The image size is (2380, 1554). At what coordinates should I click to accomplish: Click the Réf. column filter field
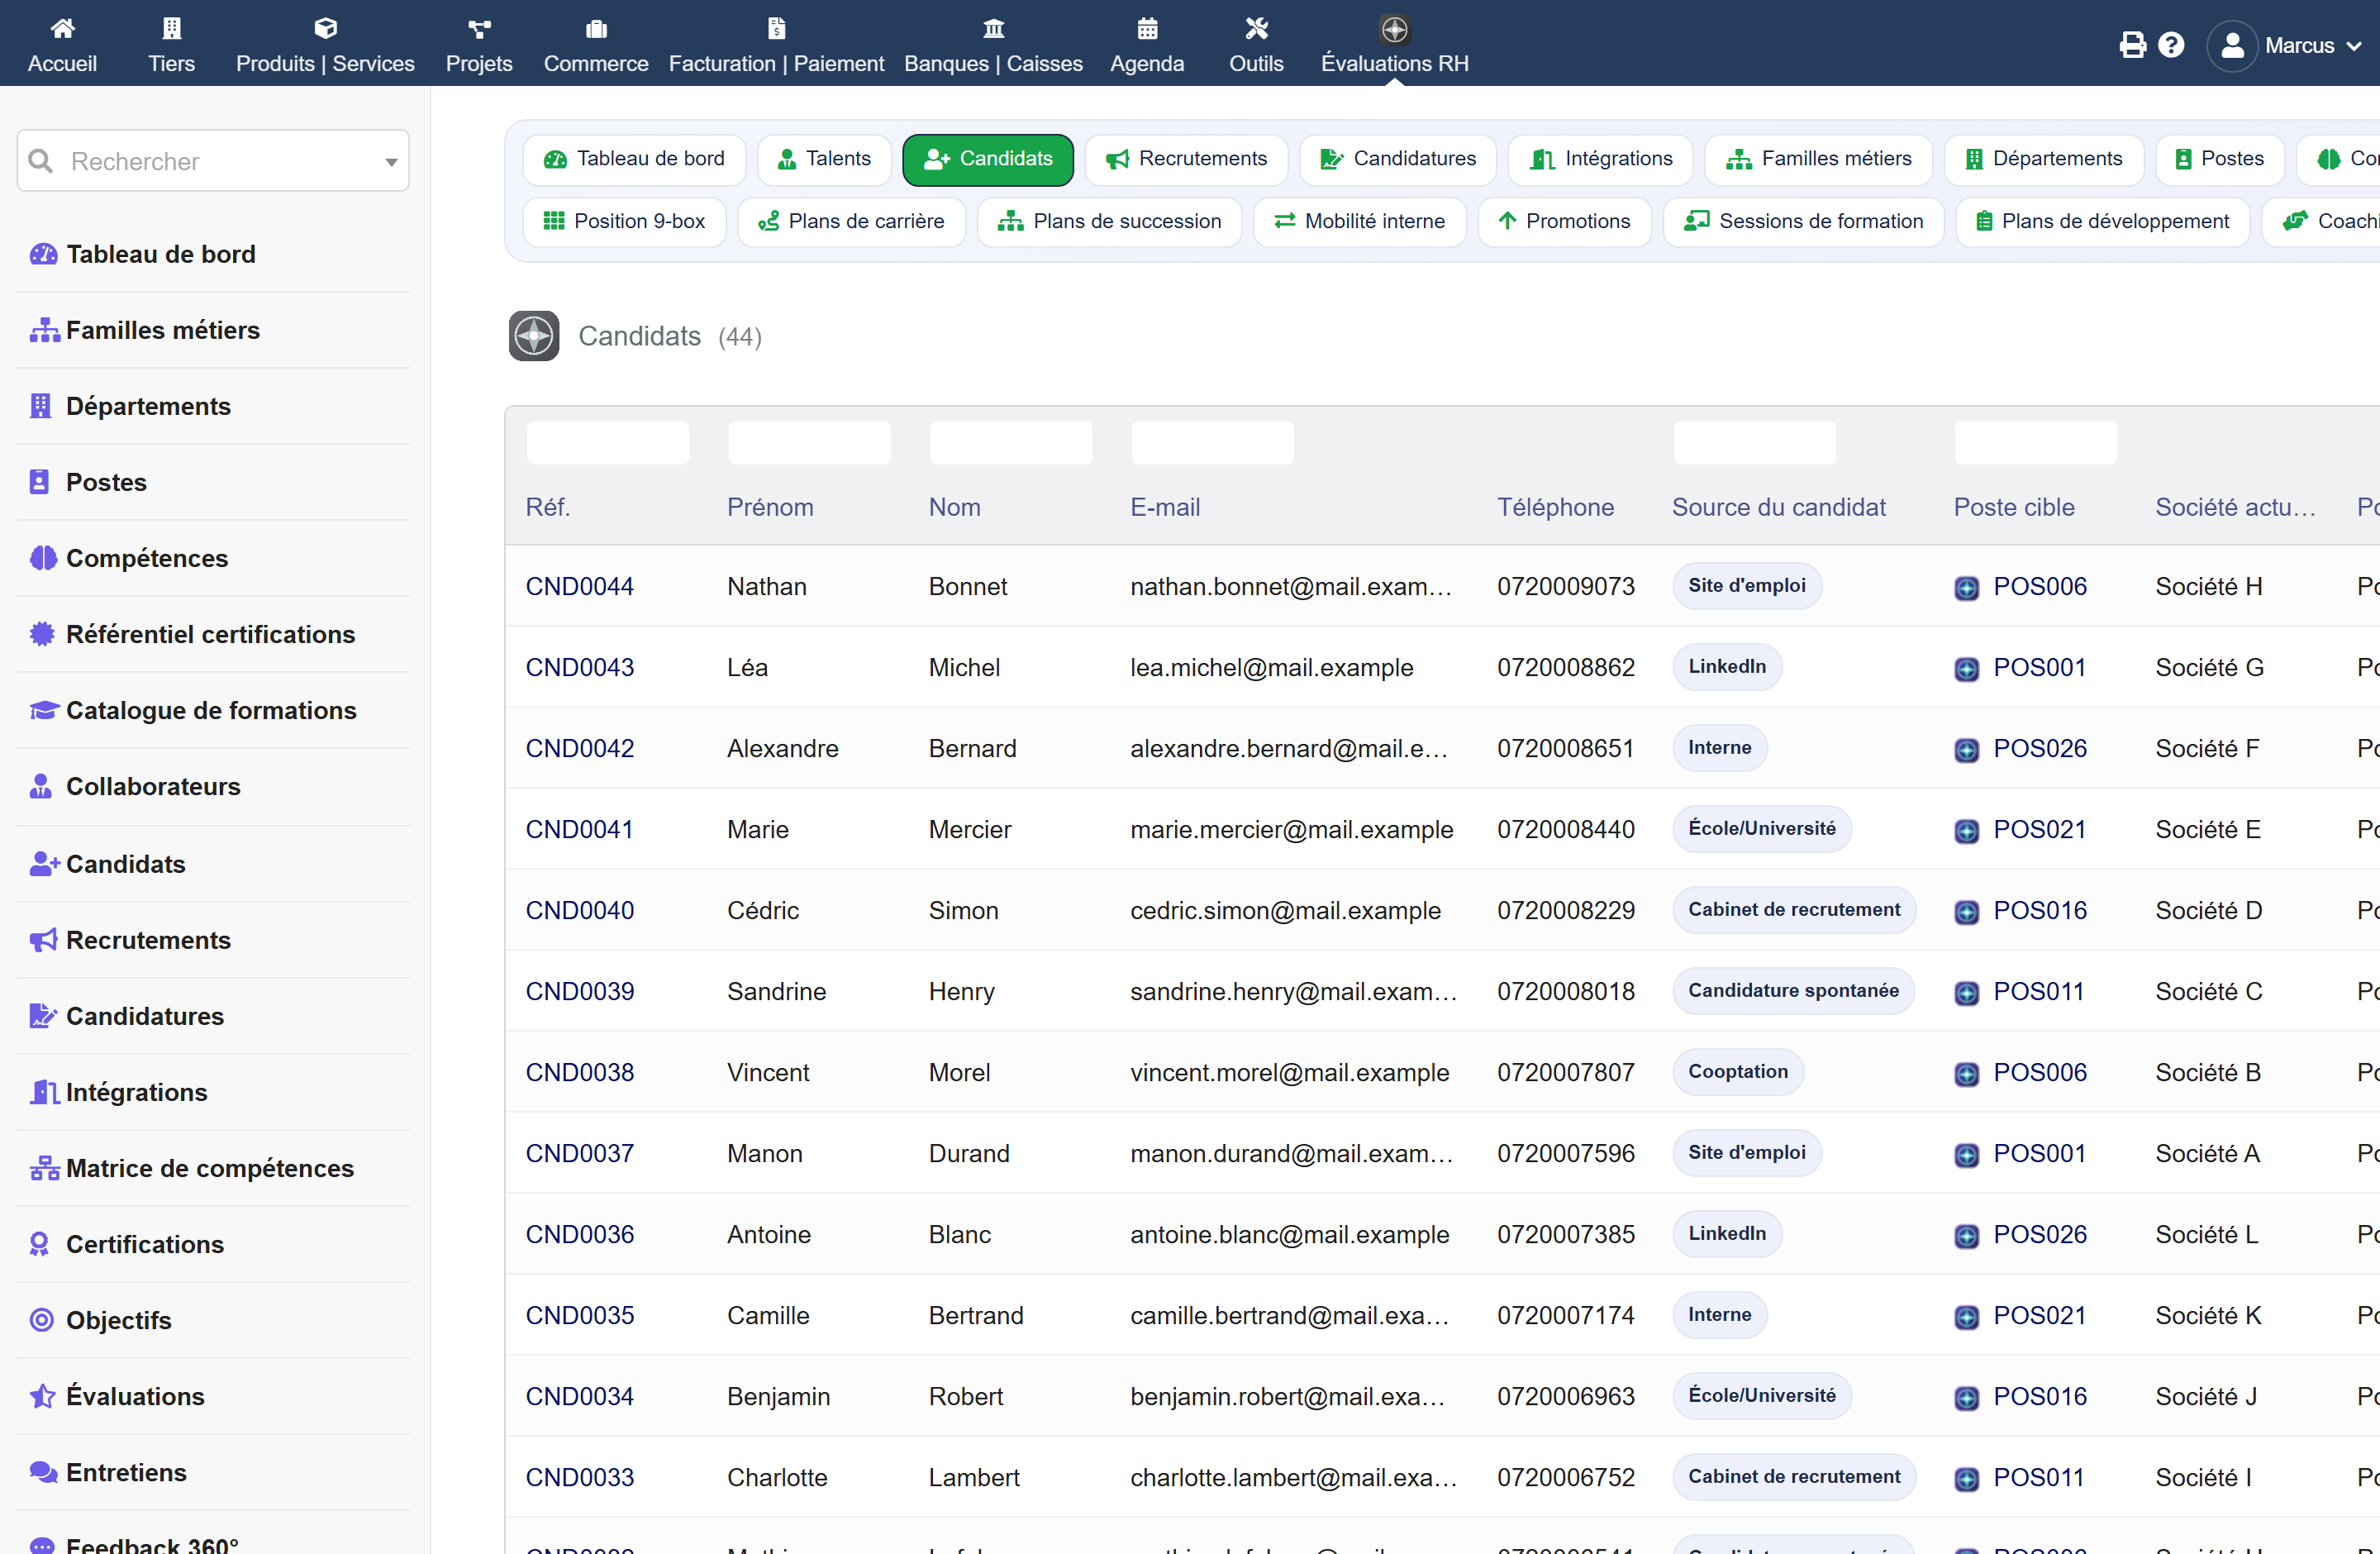coord(608,443)
